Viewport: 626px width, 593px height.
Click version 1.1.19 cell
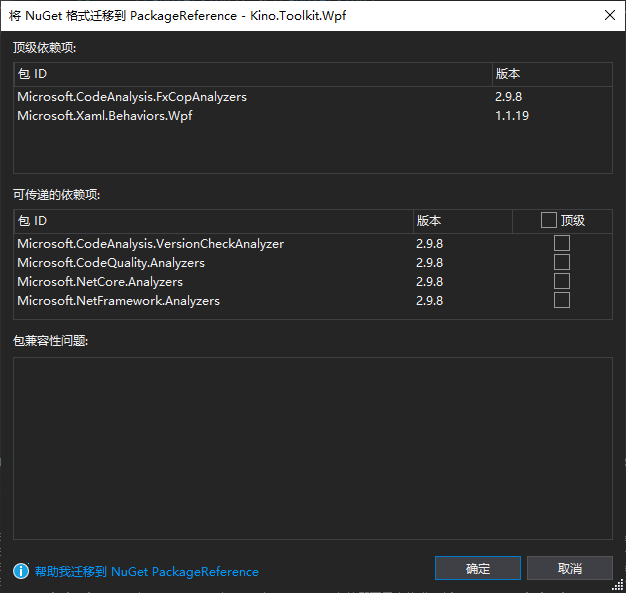[x=512, y=116]
